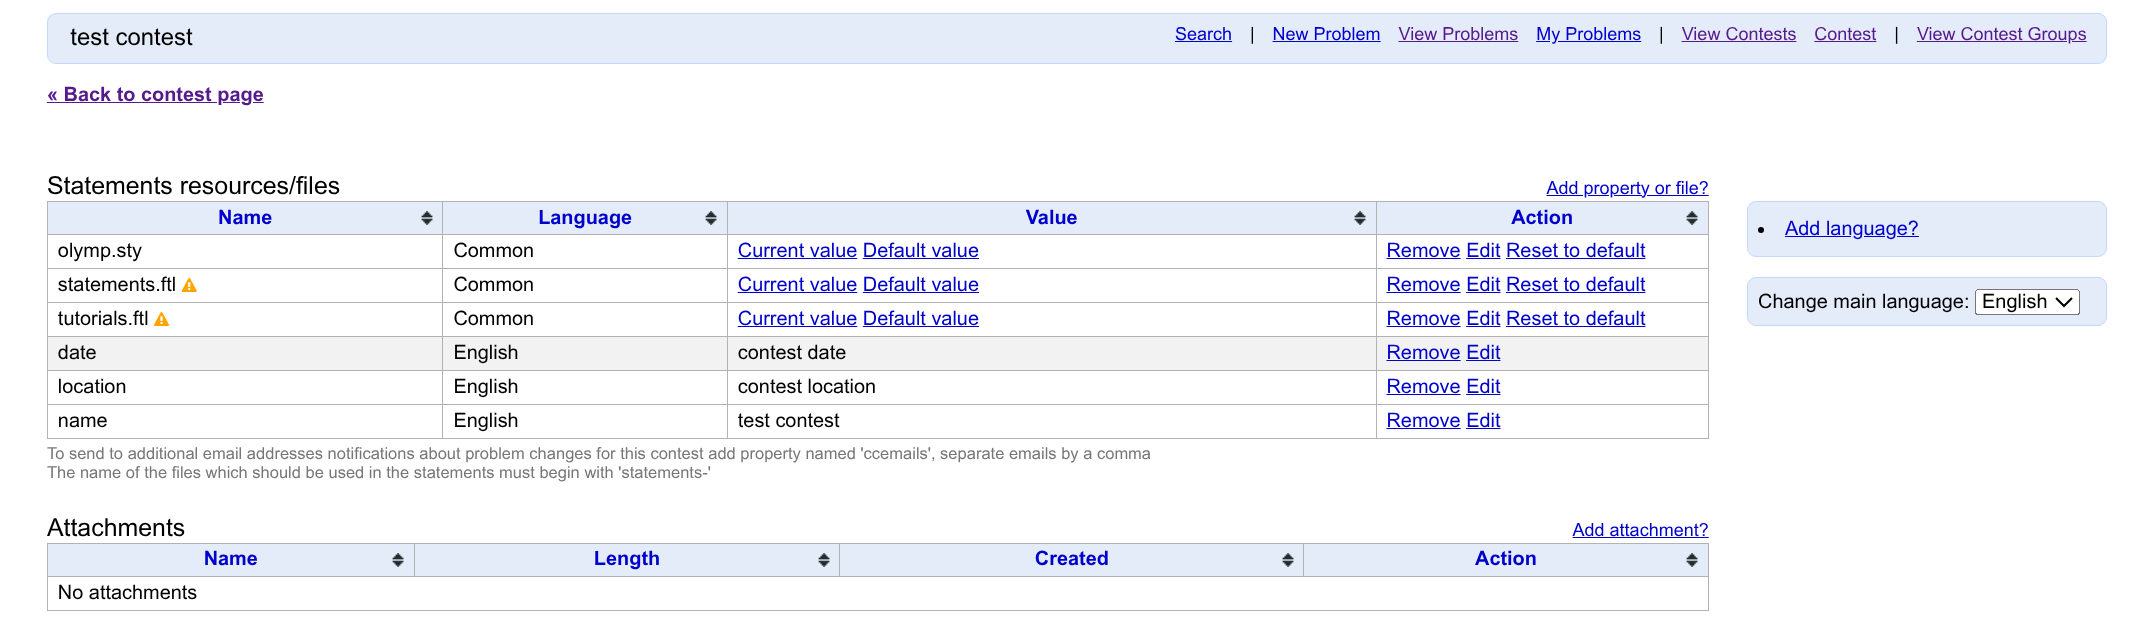Screen dimensions: 2136x636
Task: View current value of statements.ftl
Action: point(797,285)
